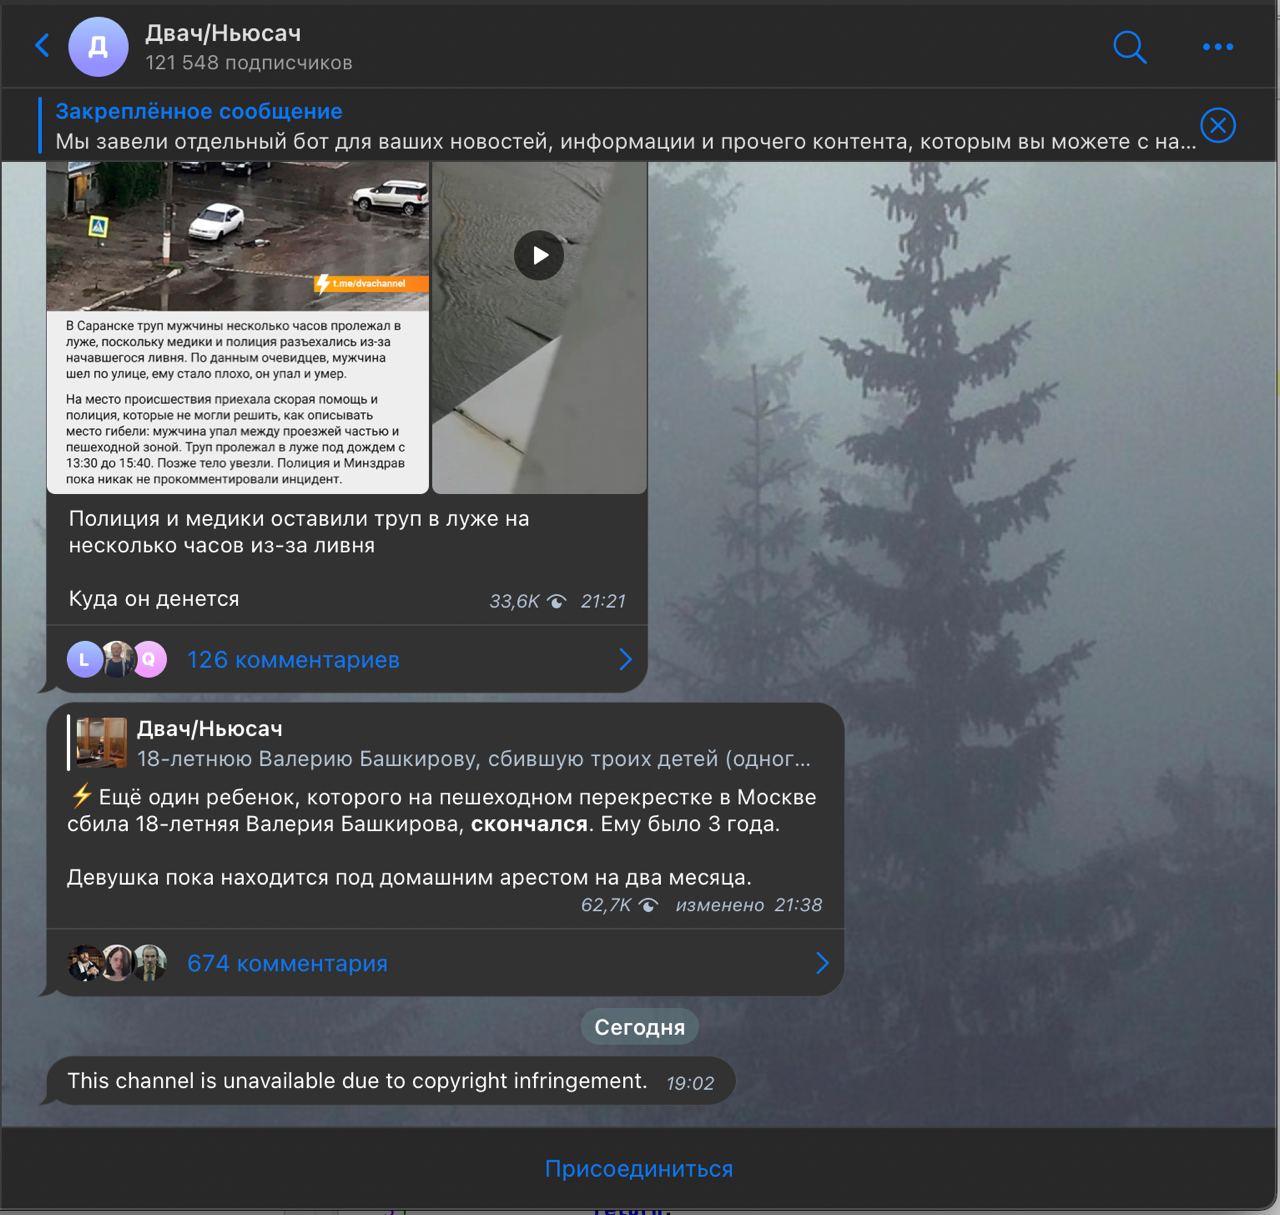Click the quoted message thumbnail image
1280x1215 pixels.
point(102,743)
